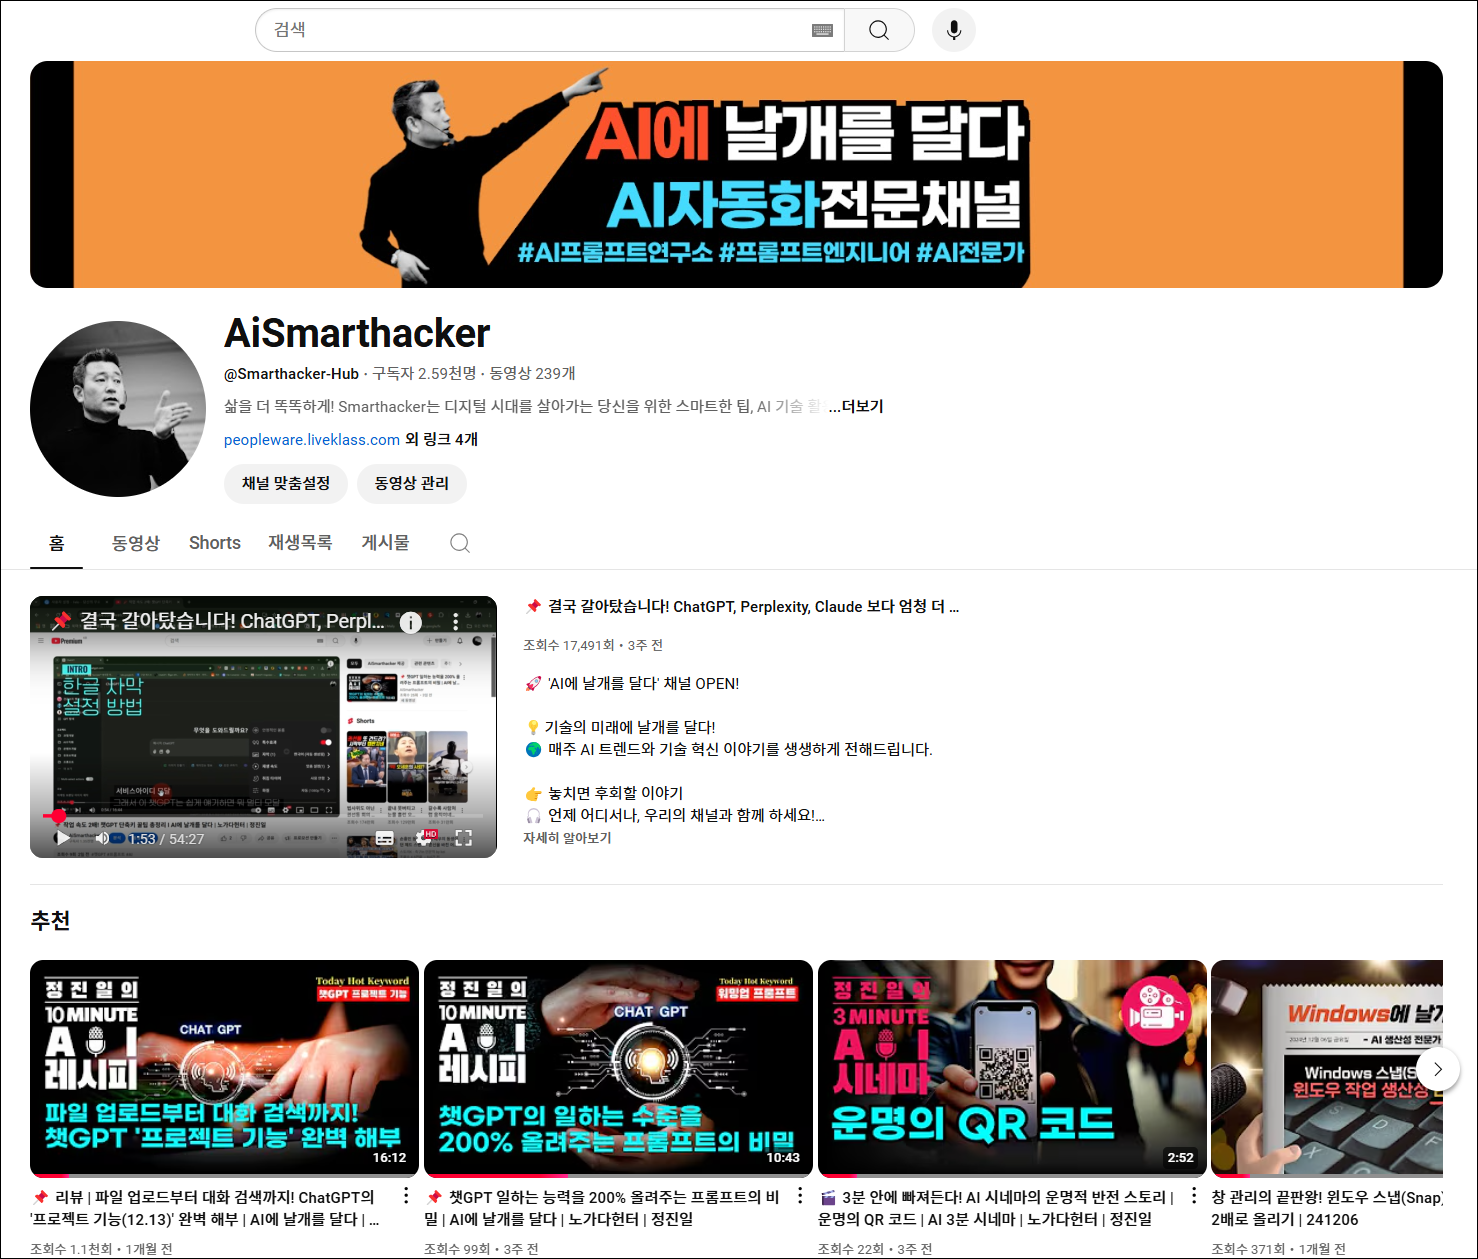The image size is (1478, 1259).
Task: Click the '놓치면 후회할 이야기' description line
Action: [604, 793]
